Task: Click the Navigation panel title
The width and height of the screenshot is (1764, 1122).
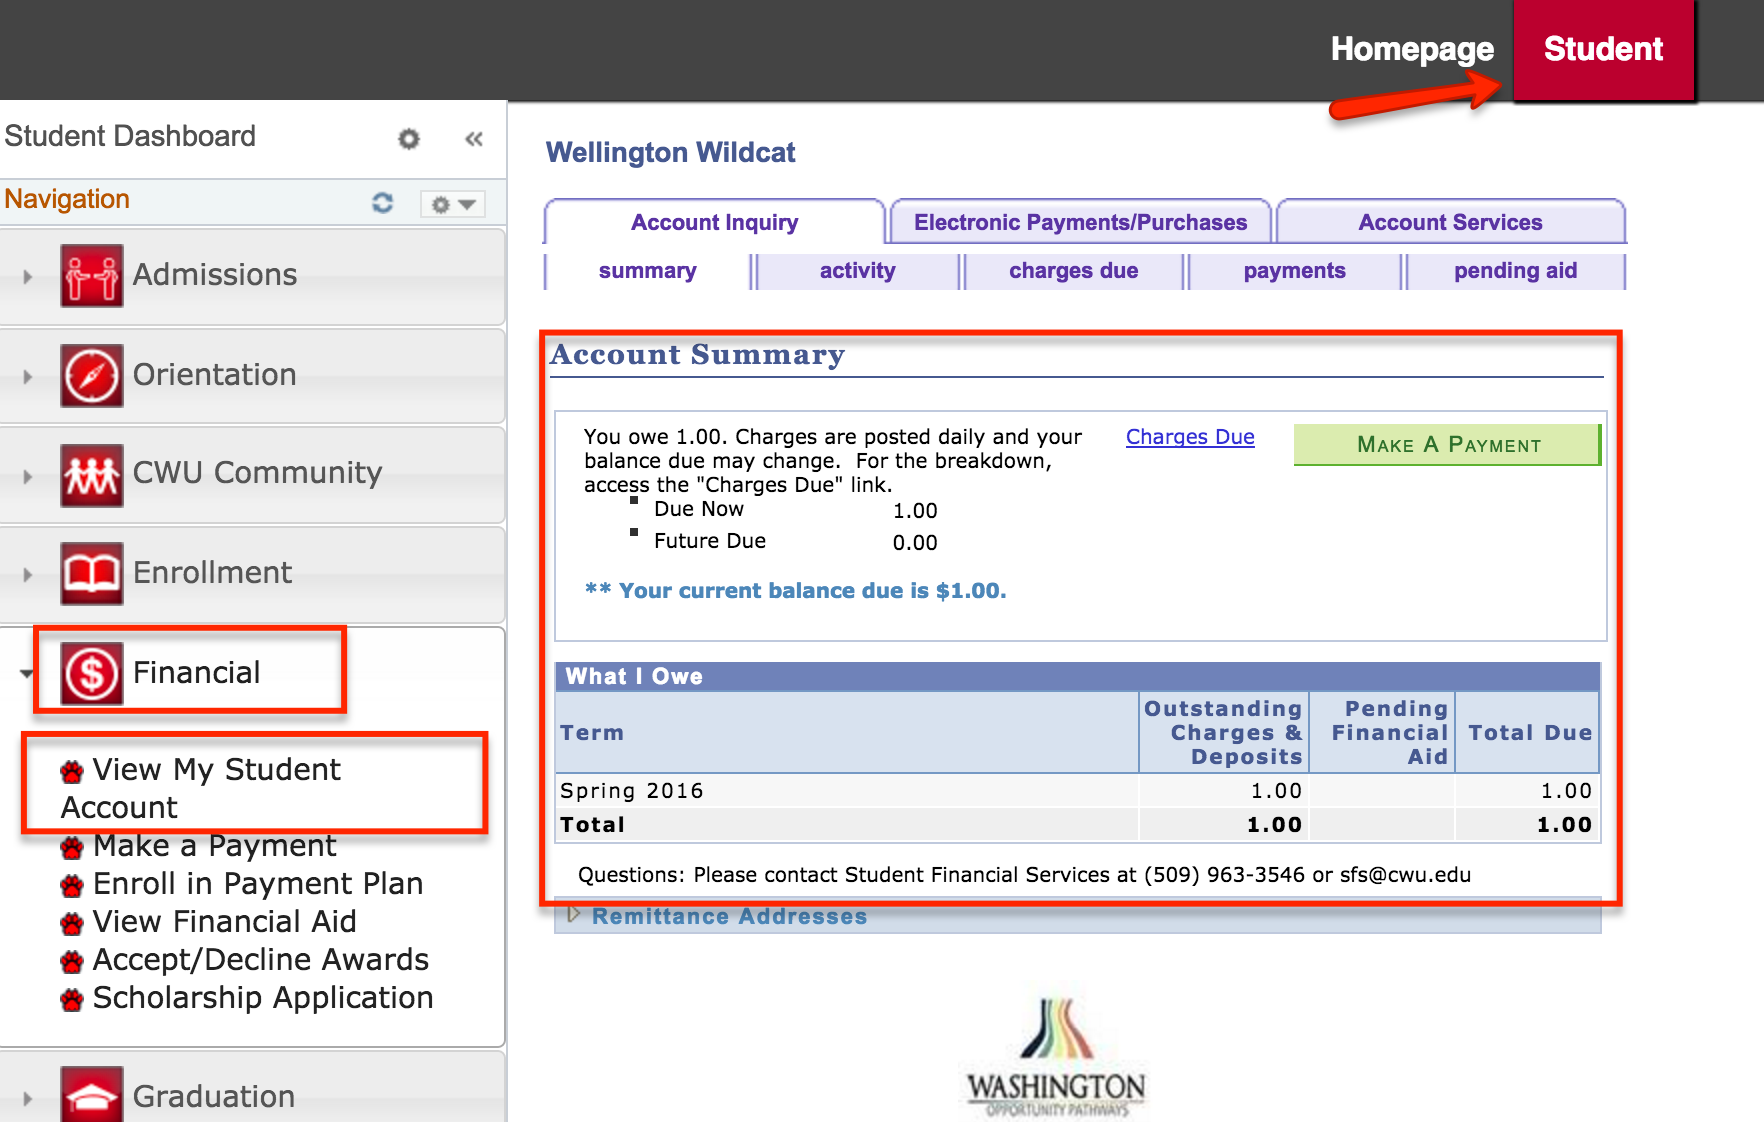Action: click(x=67, y=200)
